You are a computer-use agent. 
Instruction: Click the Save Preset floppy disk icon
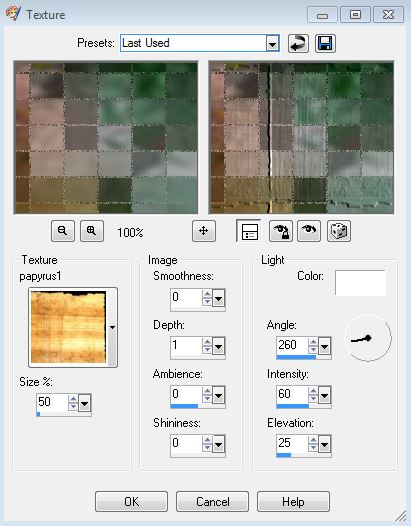tap(325, 43)
